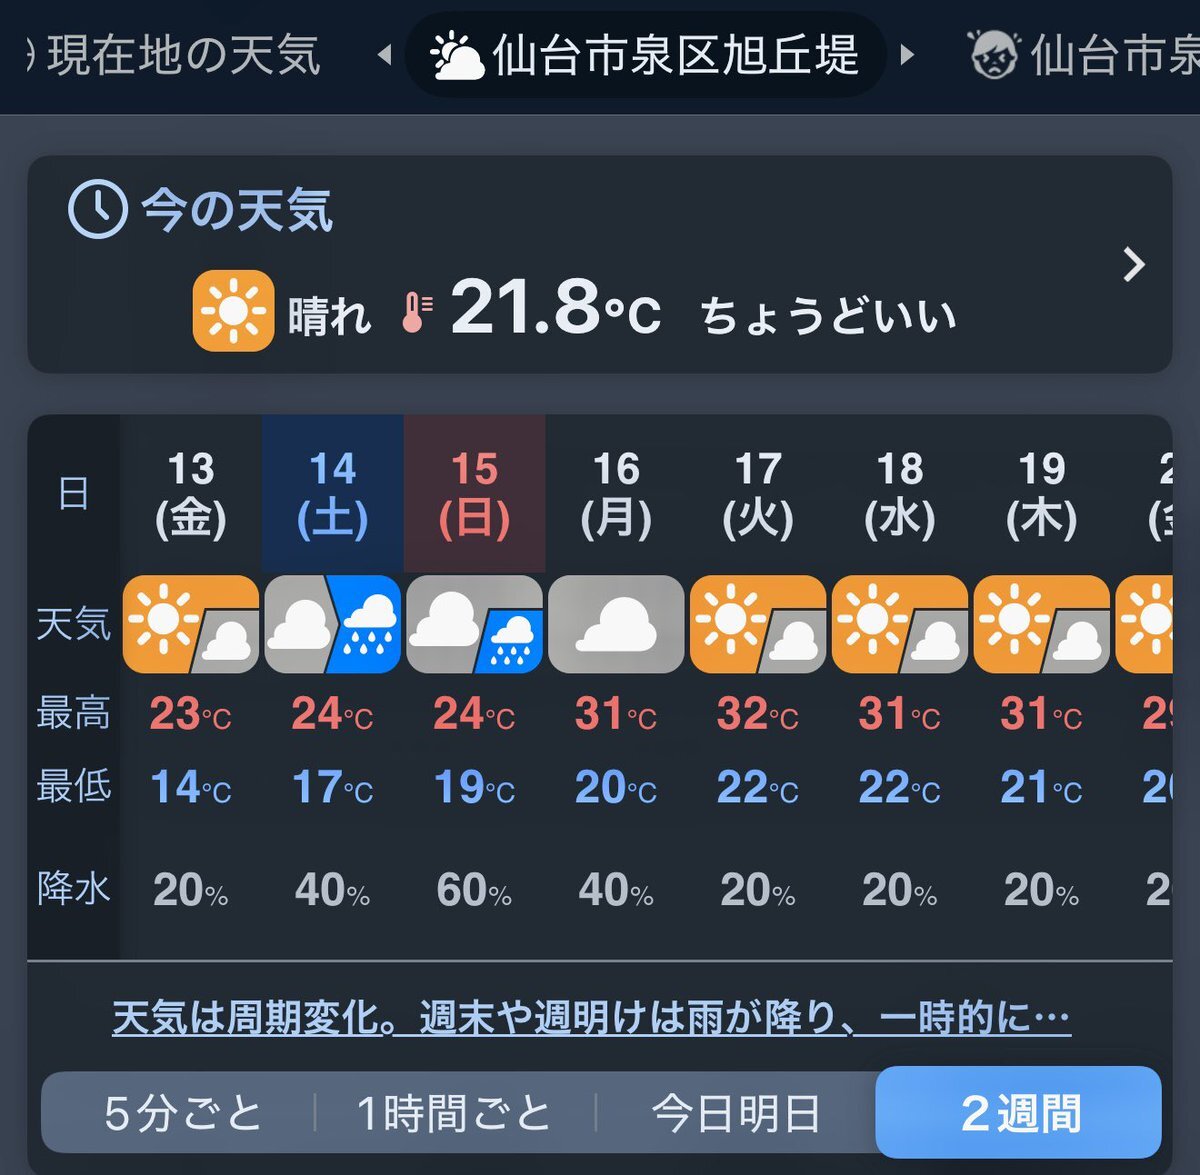The image size is (1200, 1175).
Task: Go to the previous location with the left arrow
Action: 384,55
